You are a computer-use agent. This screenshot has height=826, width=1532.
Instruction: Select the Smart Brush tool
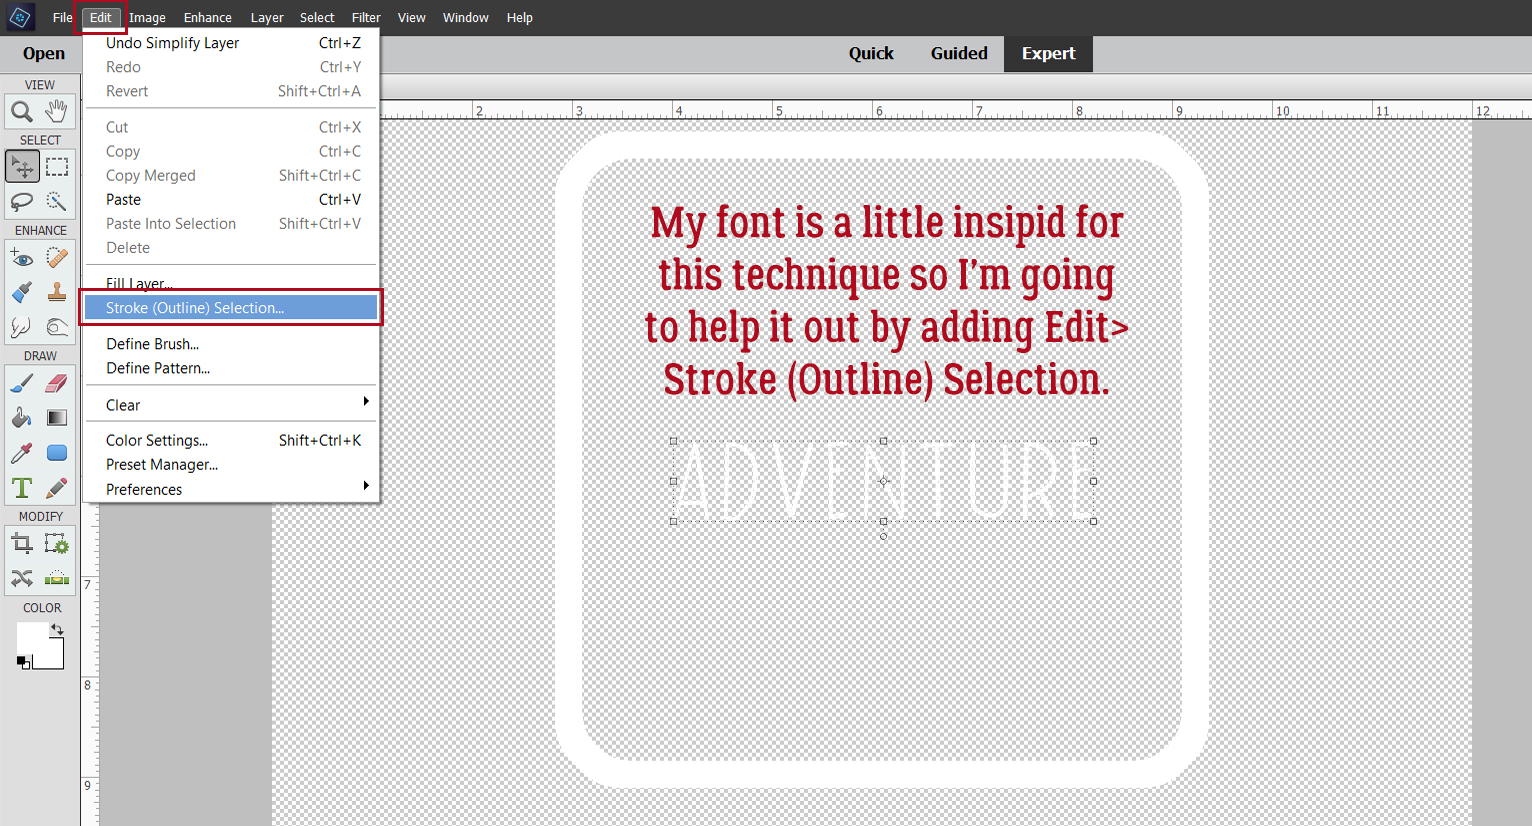click(x=22, y=292)
